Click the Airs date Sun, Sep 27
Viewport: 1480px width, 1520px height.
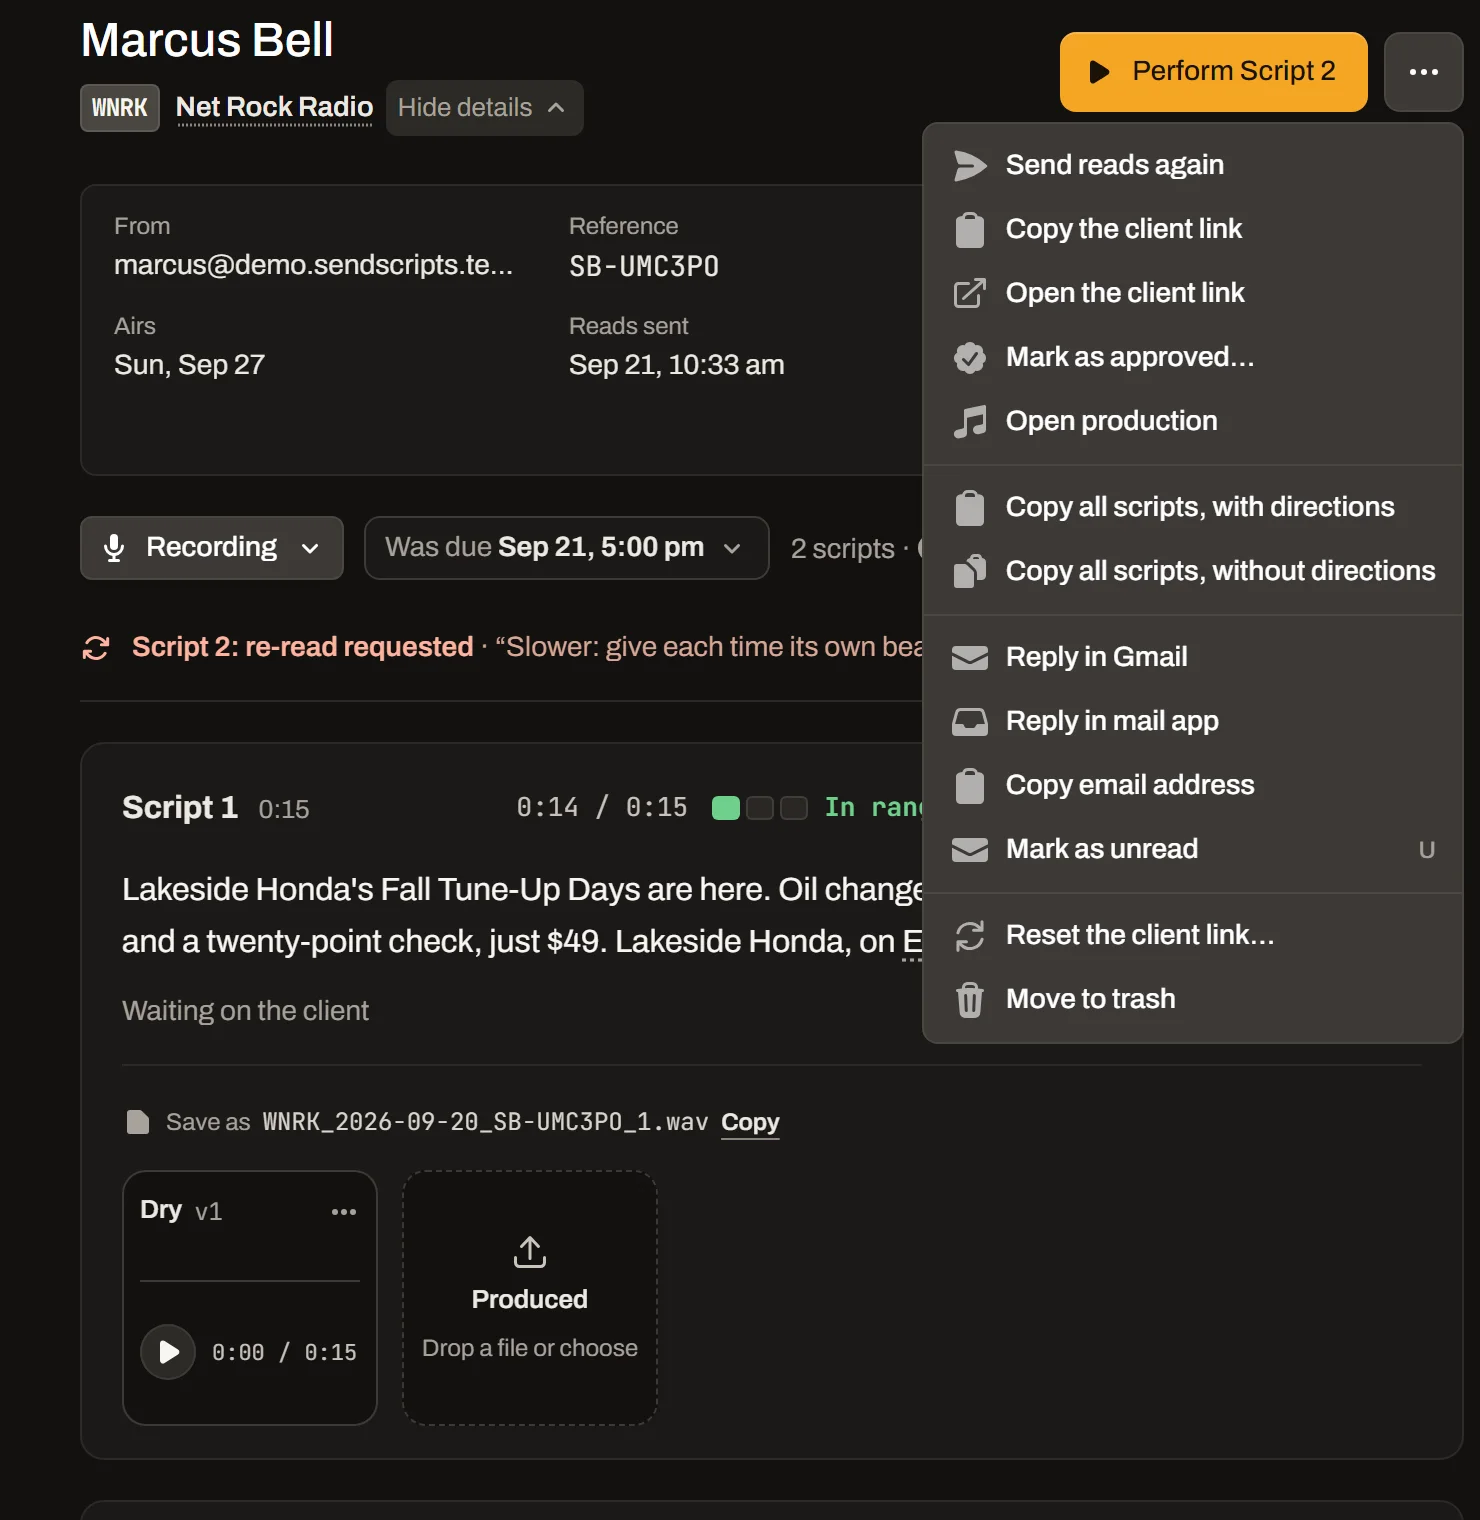(189, 365)
